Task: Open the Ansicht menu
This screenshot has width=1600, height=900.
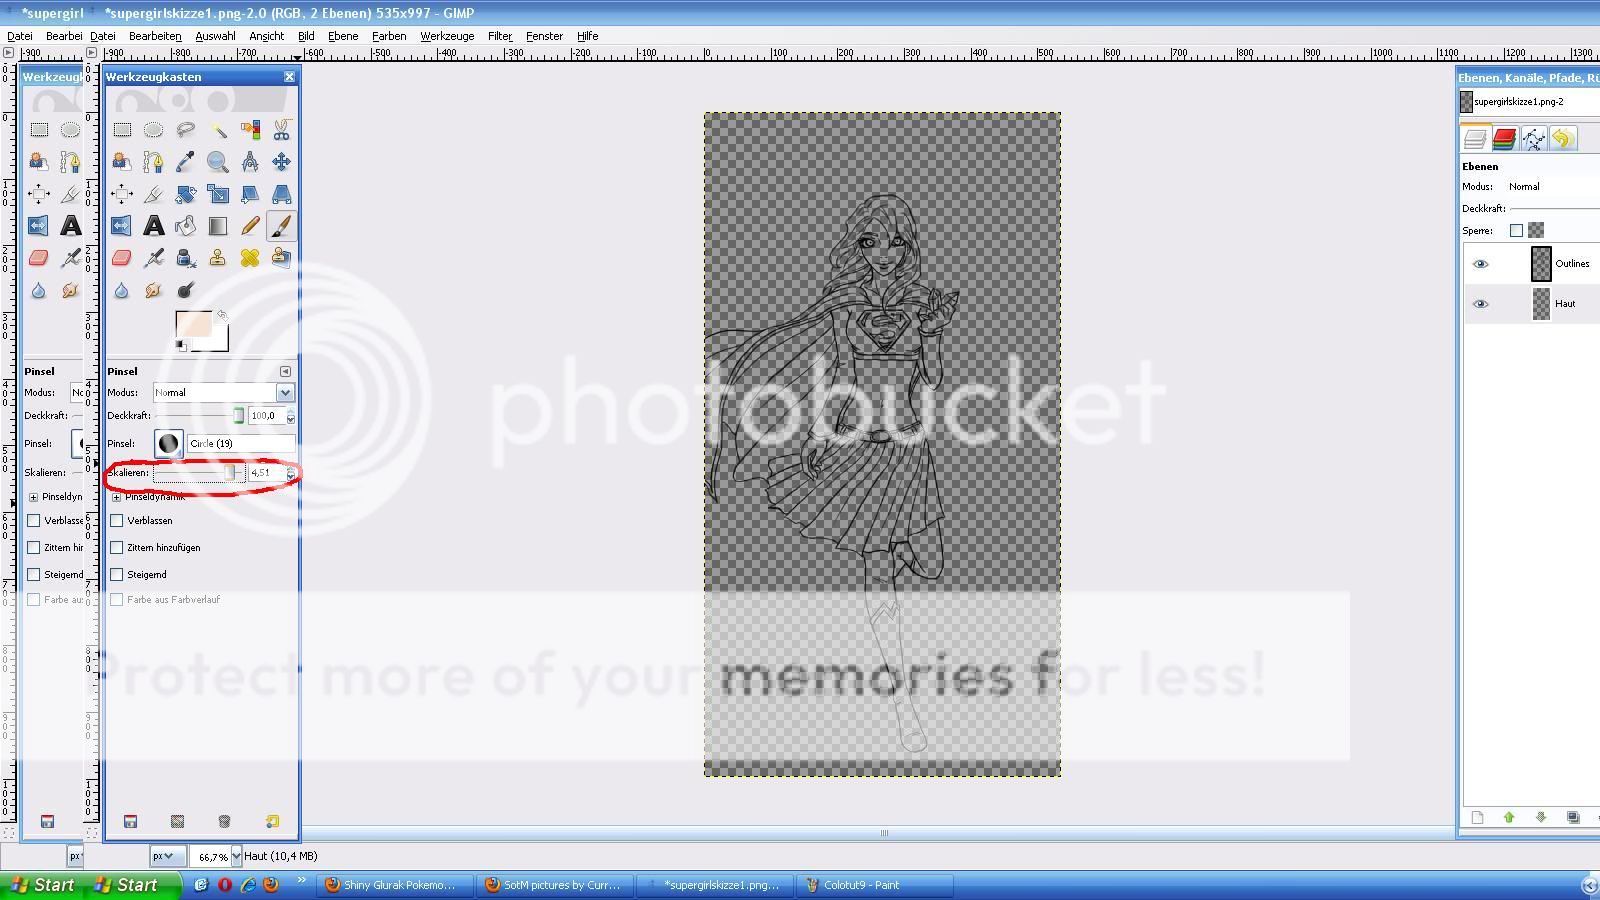Action: (266, 36)
